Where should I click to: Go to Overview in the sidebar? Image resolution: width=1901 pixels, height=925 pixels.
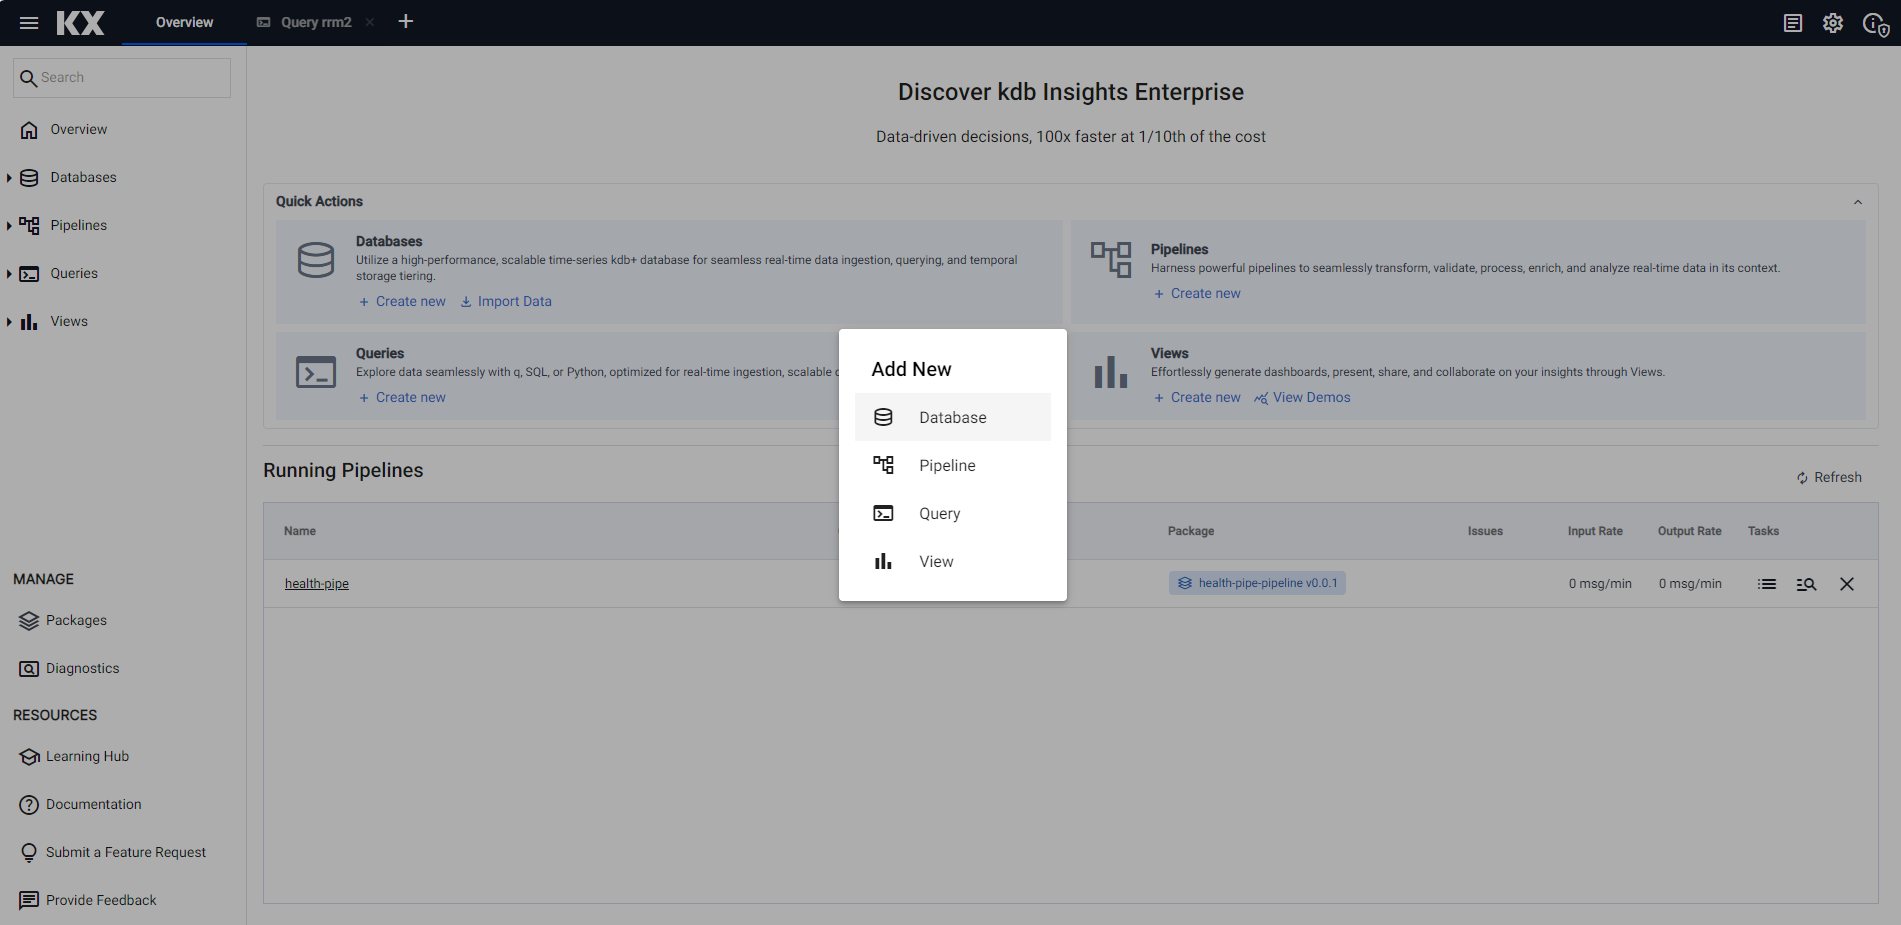(79, 129)
